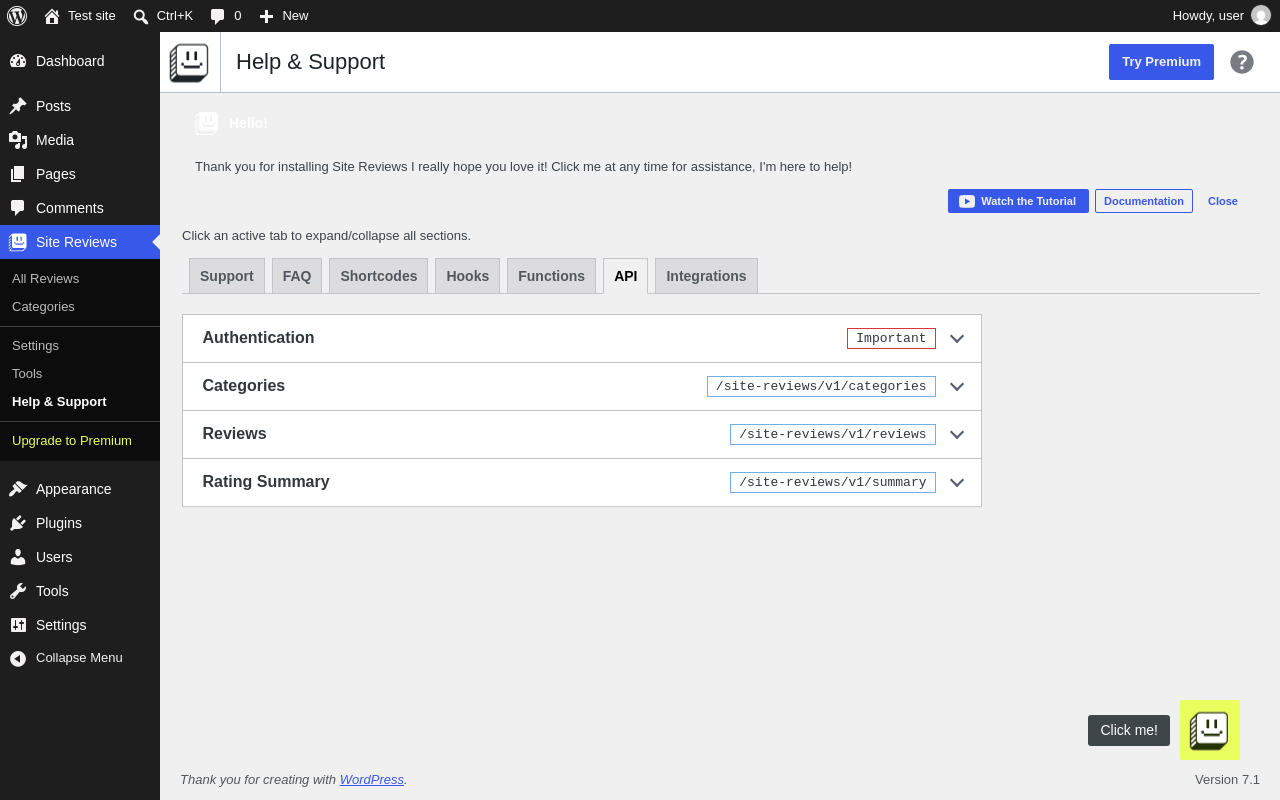Select the FAQ tab
The image size is (1280, 800).
[297, 276]
